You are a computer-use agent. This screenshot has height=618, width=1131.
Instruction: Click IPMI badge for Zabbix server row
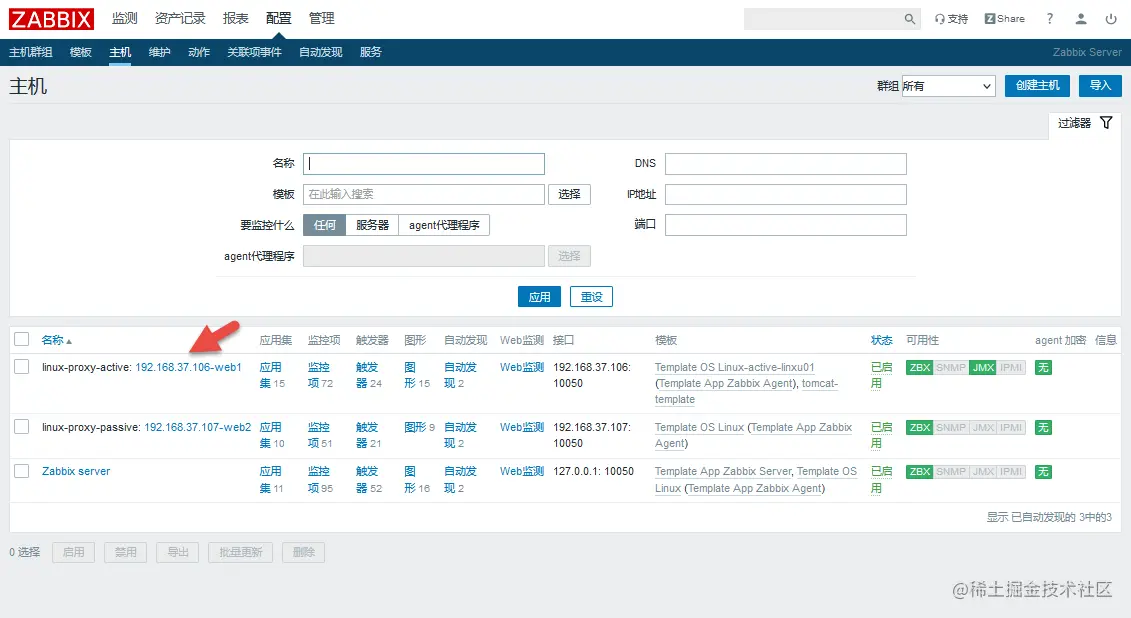[x=1011, y=472]
